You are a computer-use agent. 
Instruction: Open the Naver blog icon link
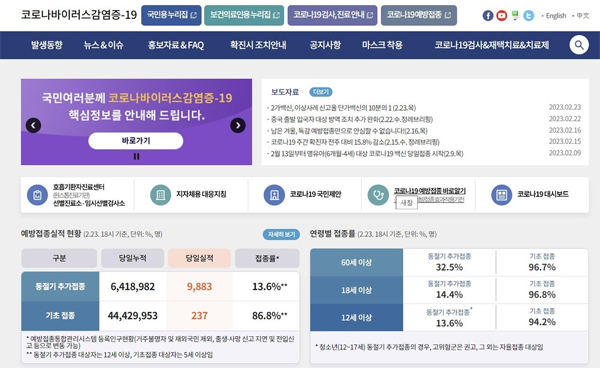click(x=515, y=15)
